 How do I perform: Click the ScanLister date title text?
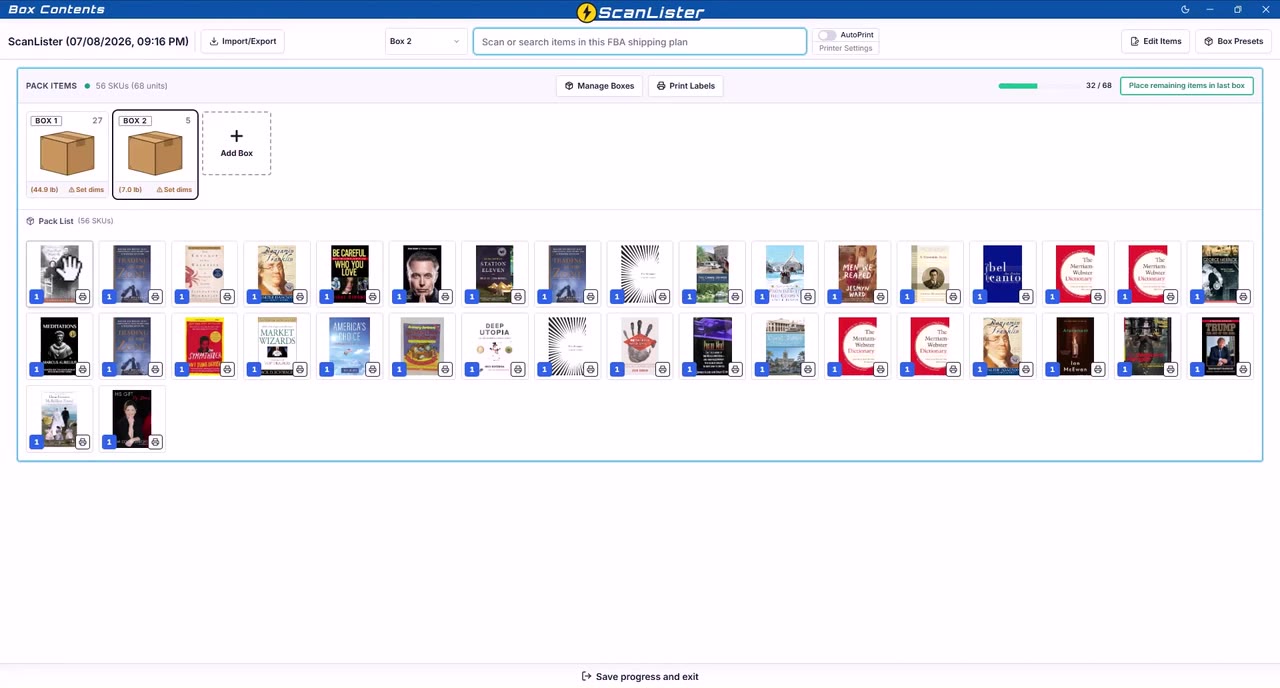pyautogui.click(x=98, y=42)
